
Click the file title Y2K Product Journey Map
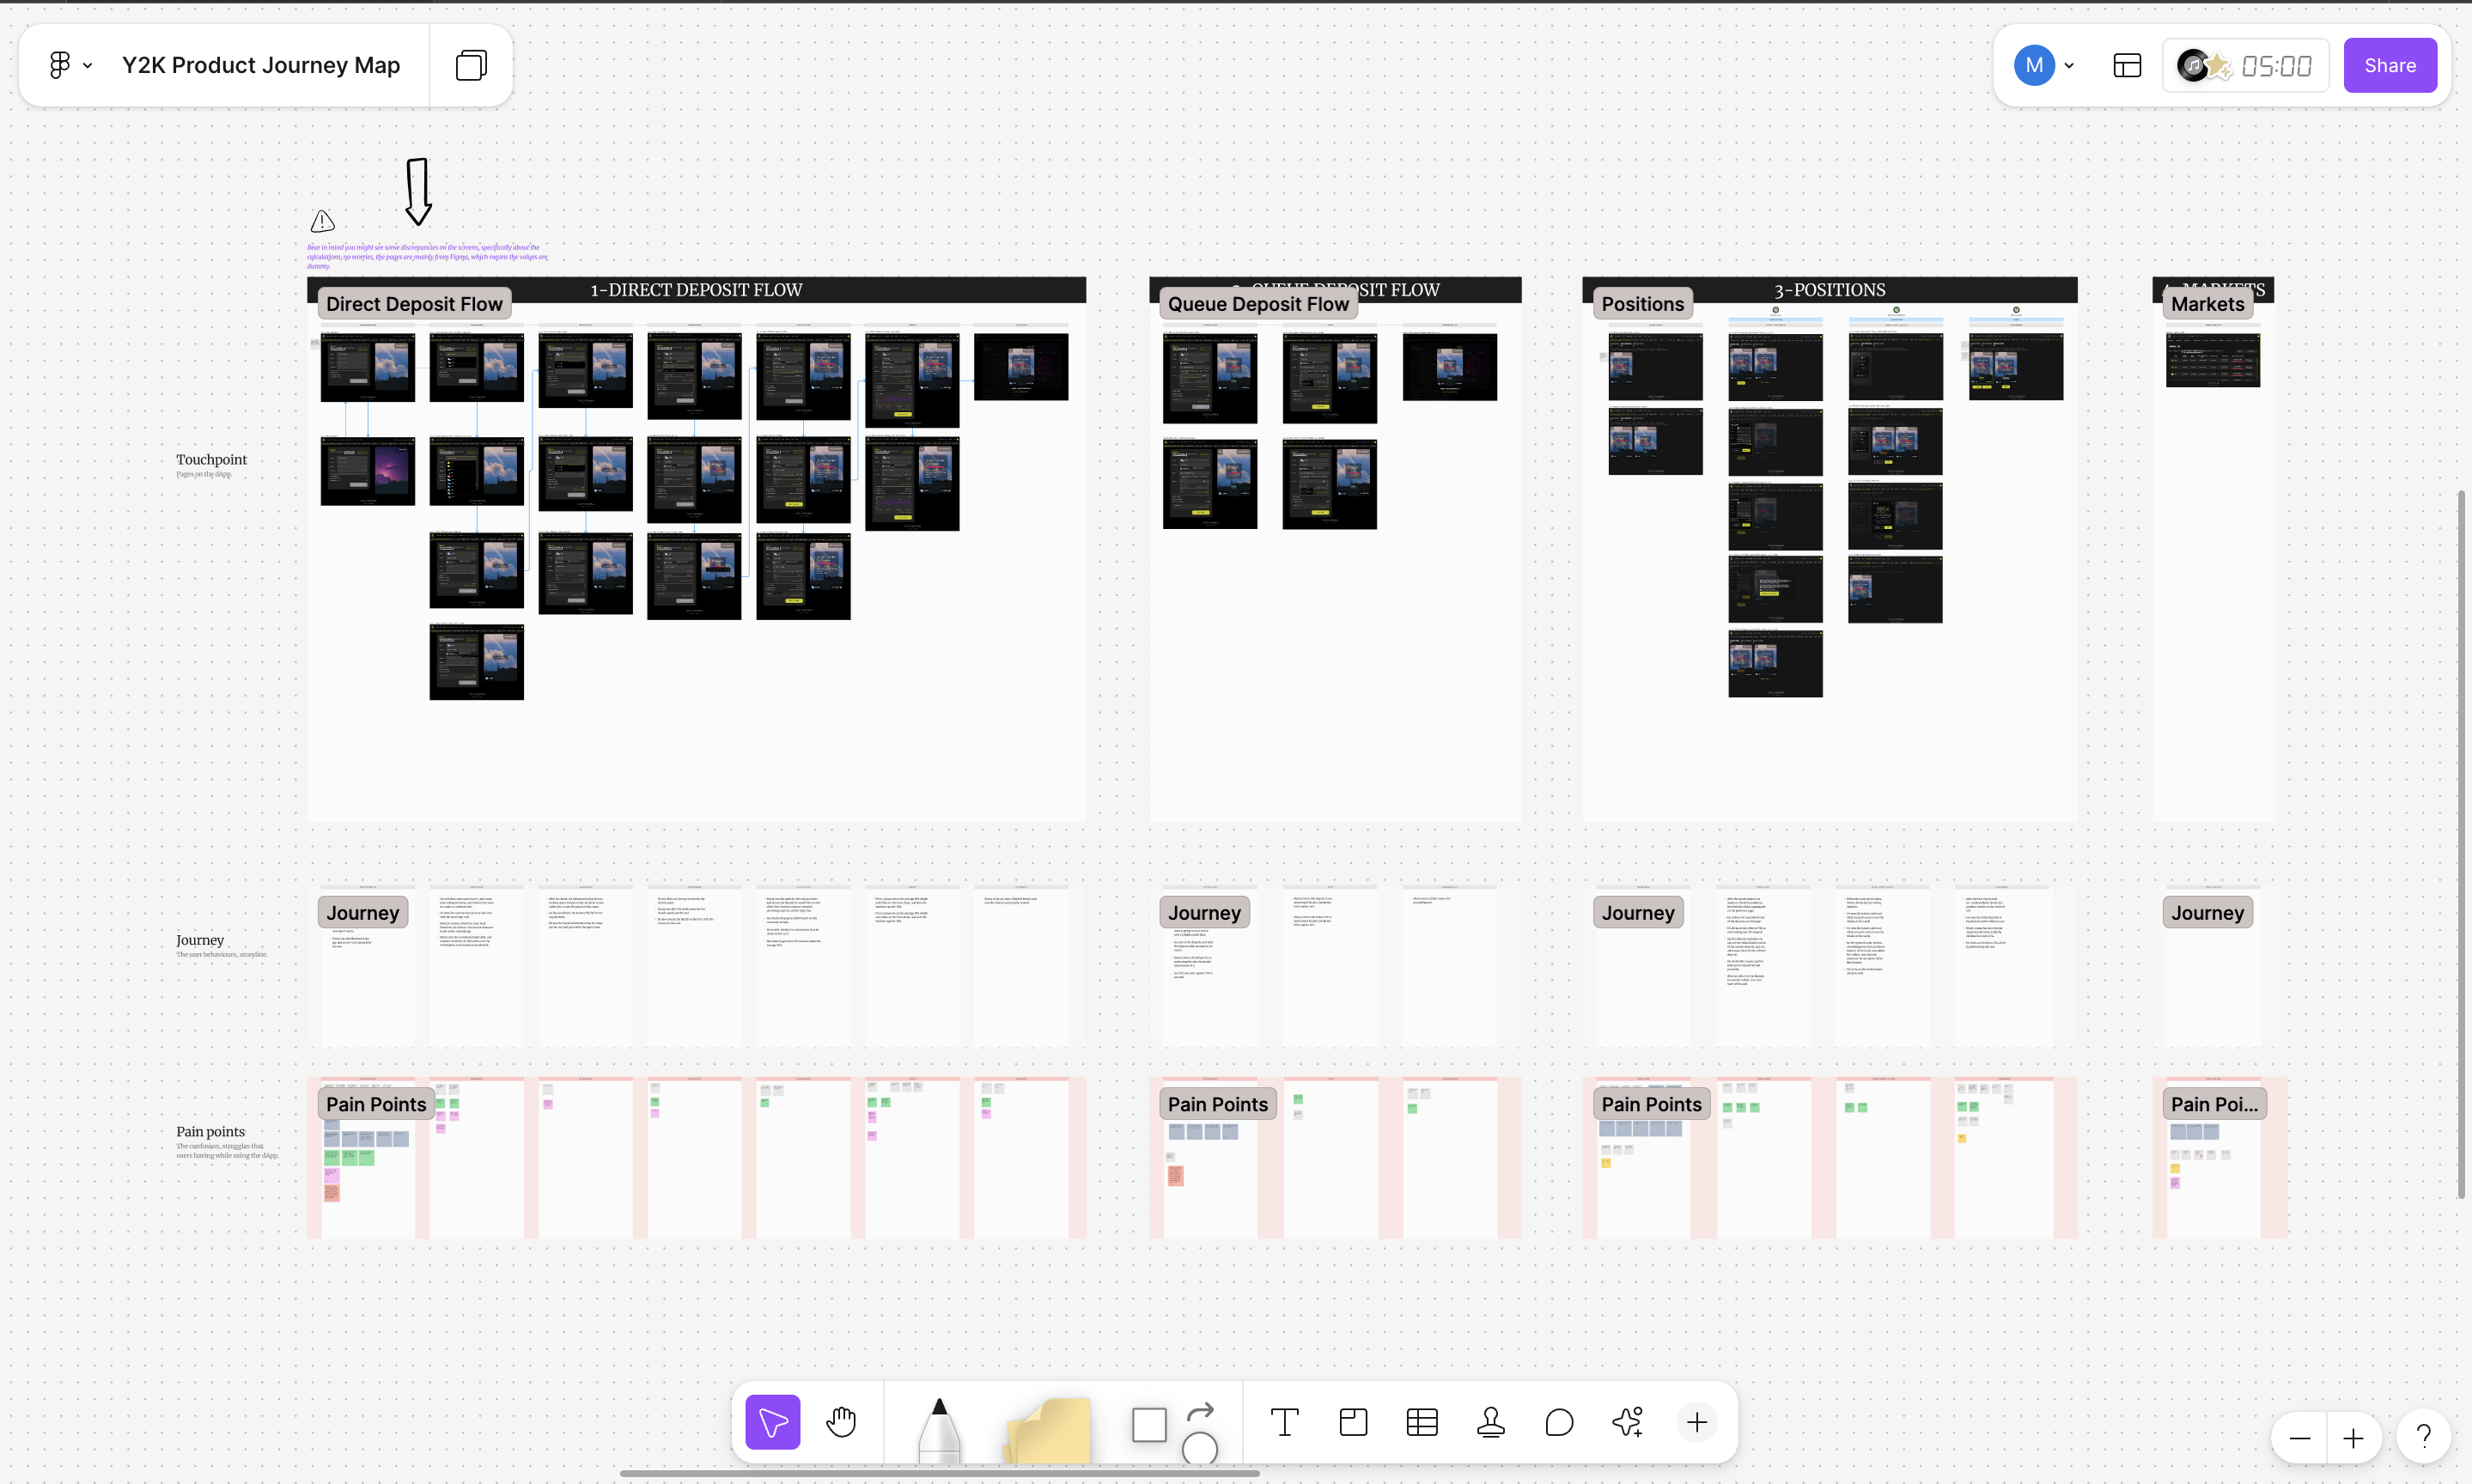[261, 65]
